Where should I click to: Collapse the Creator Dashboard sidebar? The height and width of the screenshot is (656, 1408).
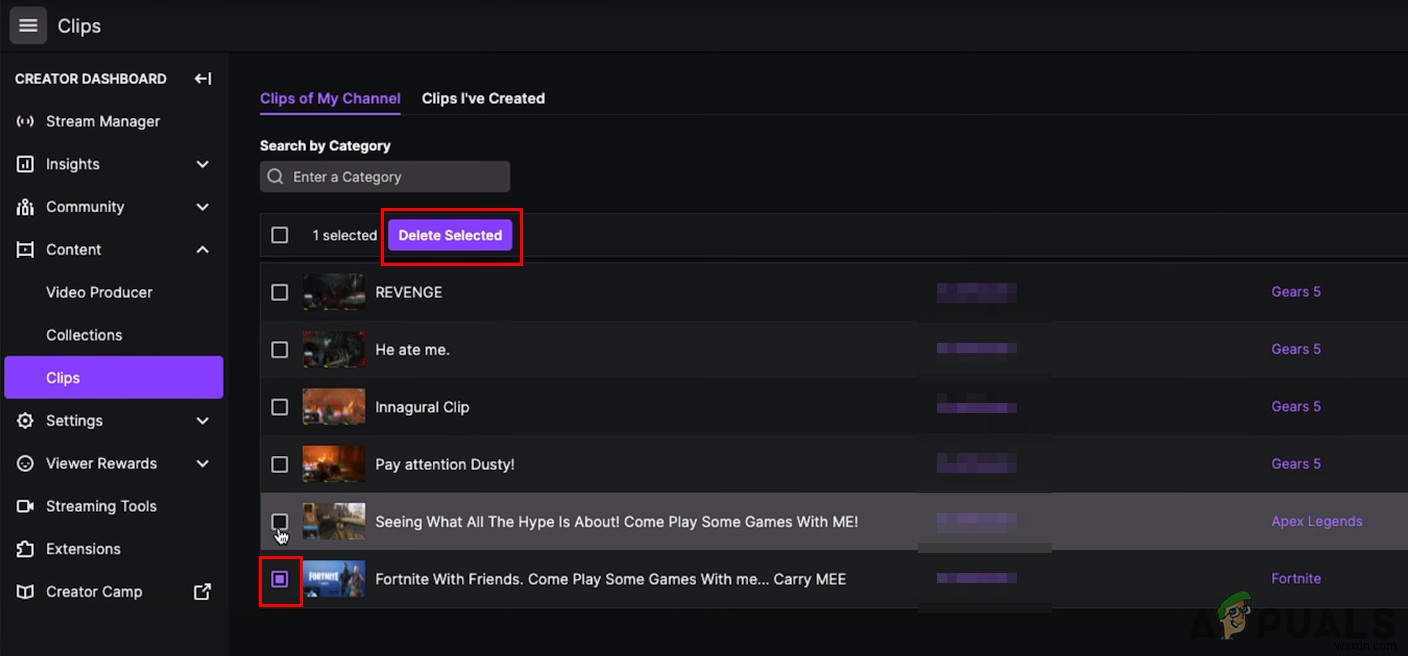click(202, 78)
